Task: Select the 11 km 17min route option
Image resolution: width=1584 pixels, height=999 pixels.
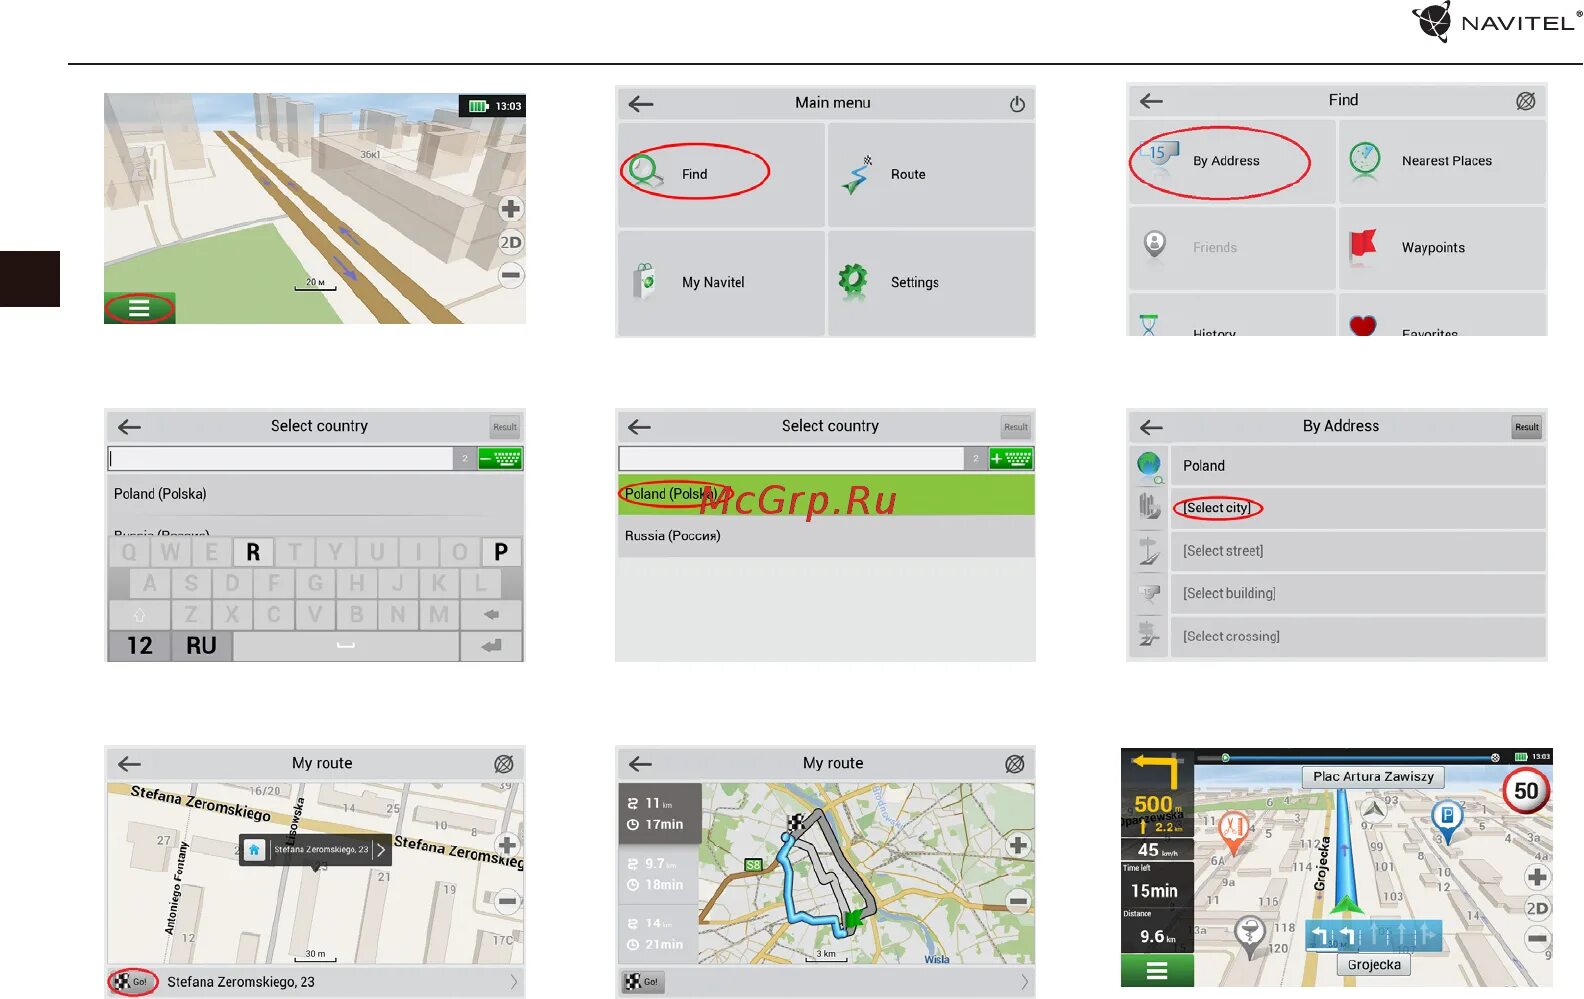Action: tap(659, 814)
